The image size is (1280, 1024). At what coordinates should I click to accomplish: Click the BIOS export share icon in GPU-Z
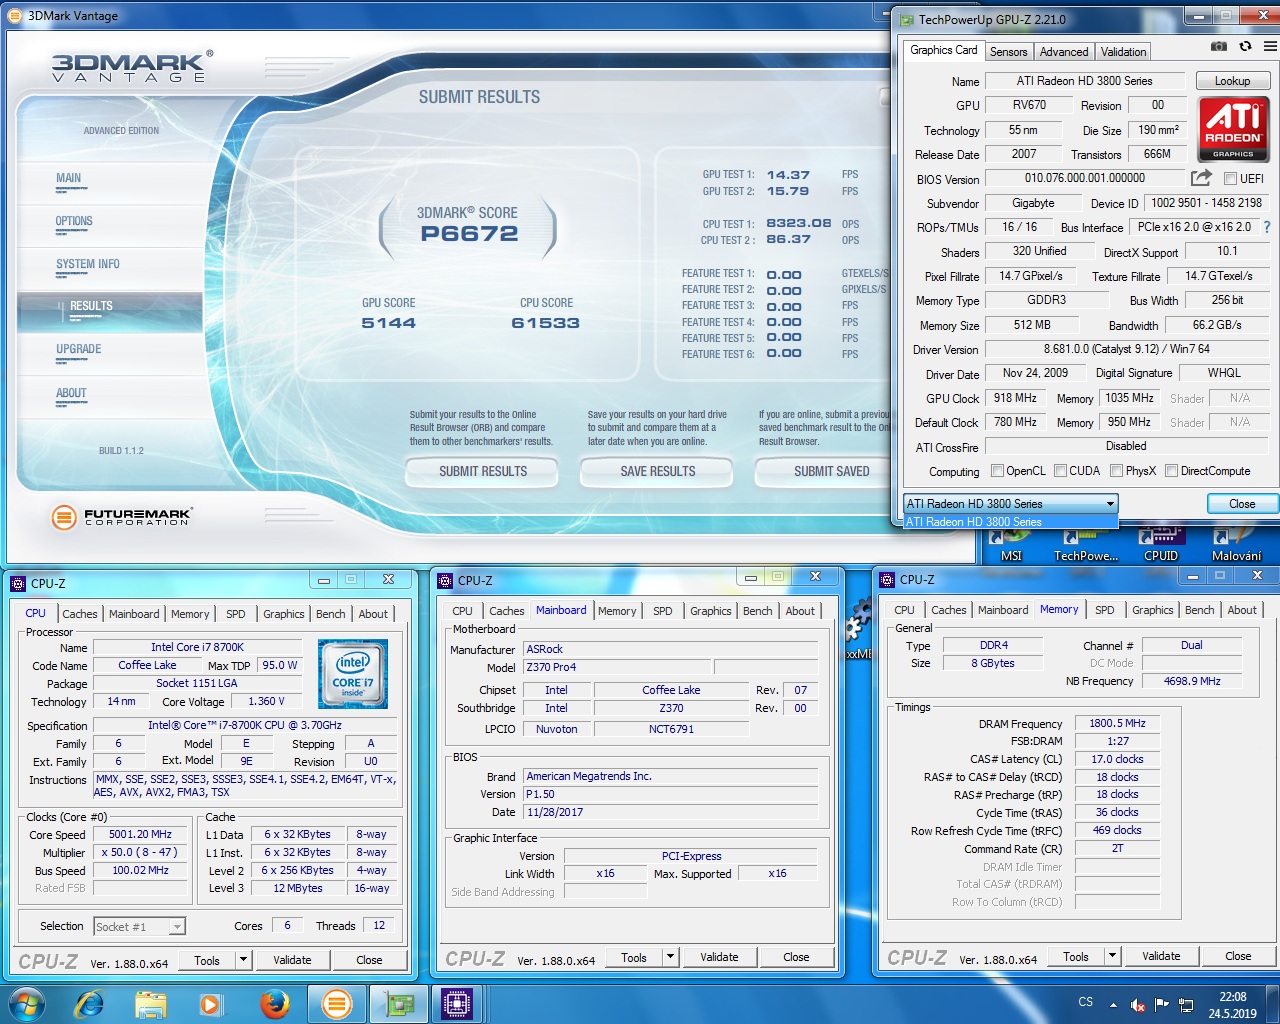pos(1202,178)
